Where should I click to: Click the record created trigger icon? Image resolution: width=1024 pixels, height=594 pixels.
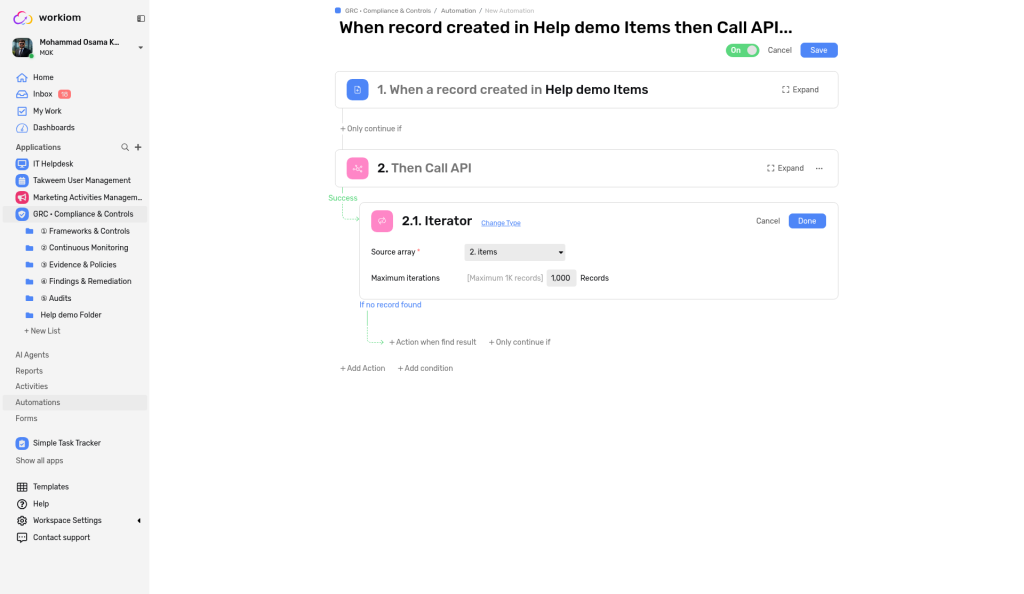point(357,90)
